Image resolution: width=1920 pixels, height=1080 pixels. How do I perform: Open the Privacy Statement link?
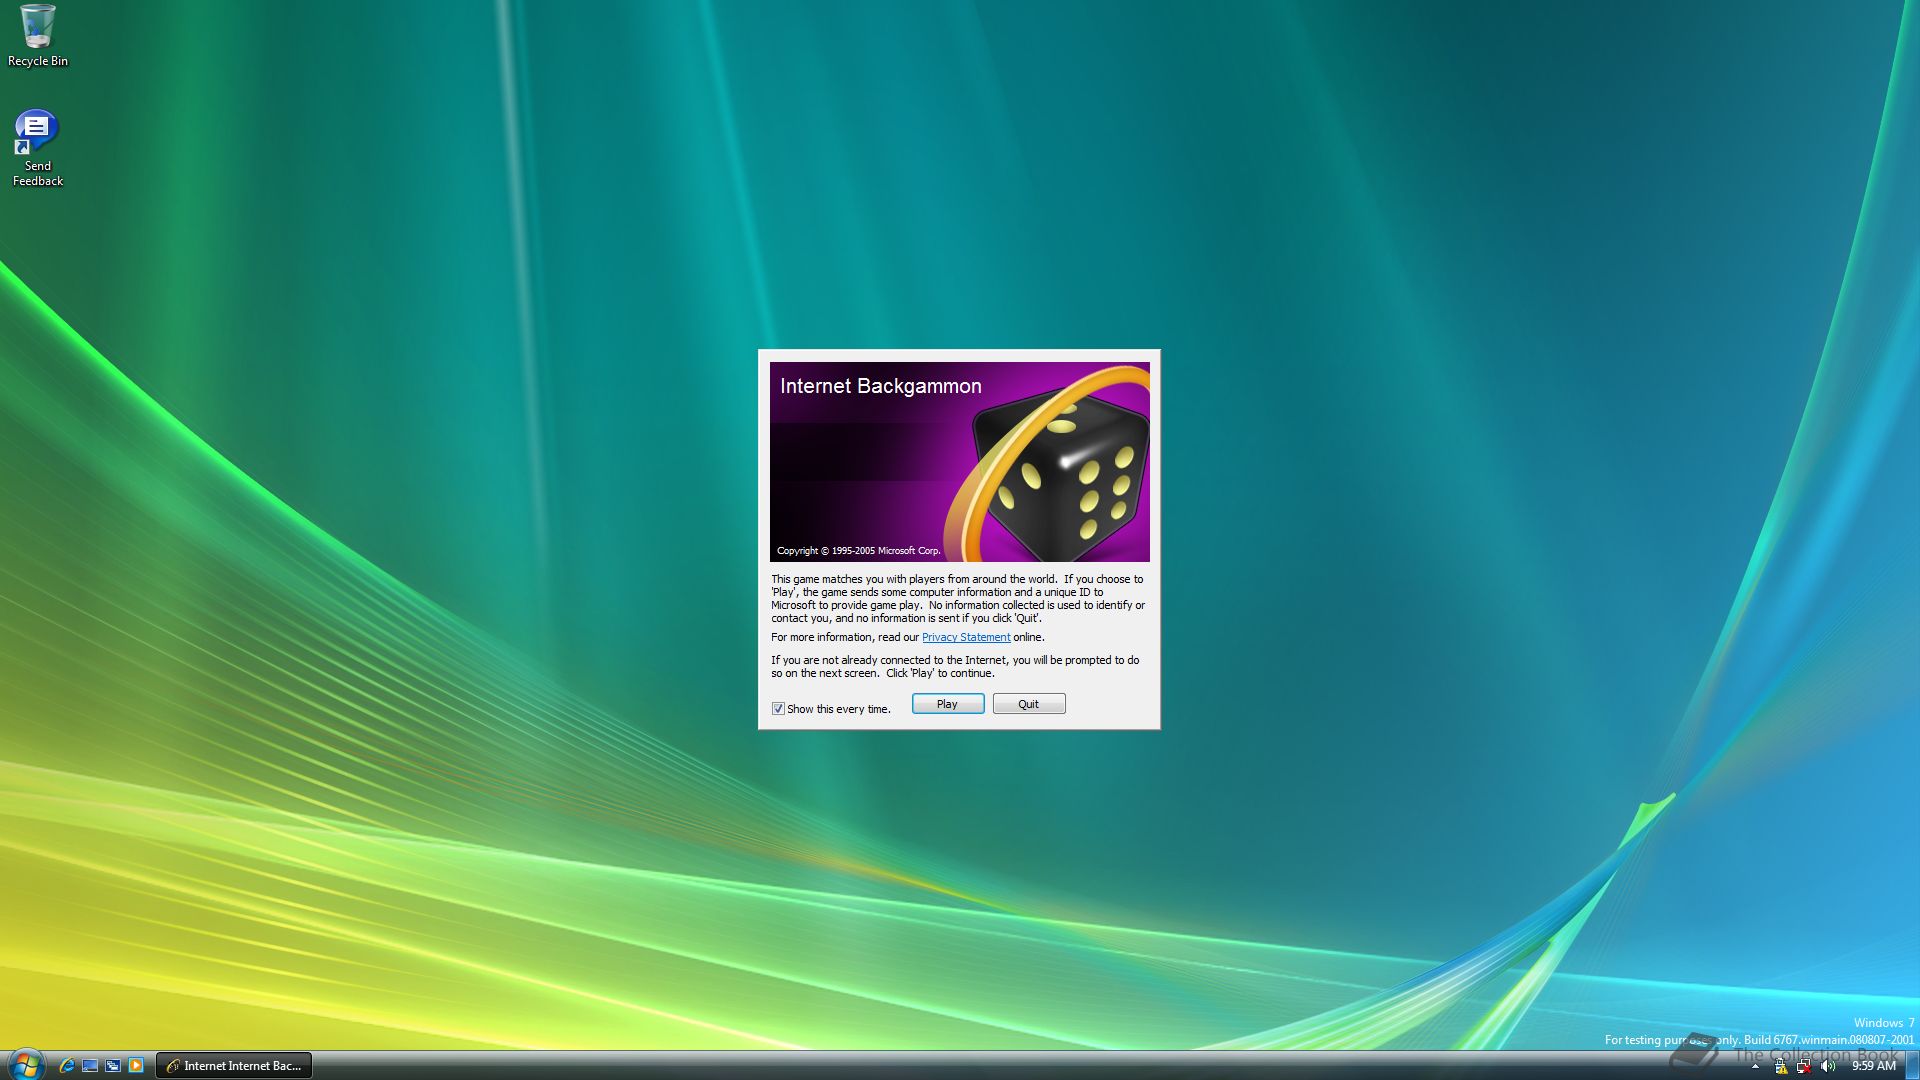point(965,637)
